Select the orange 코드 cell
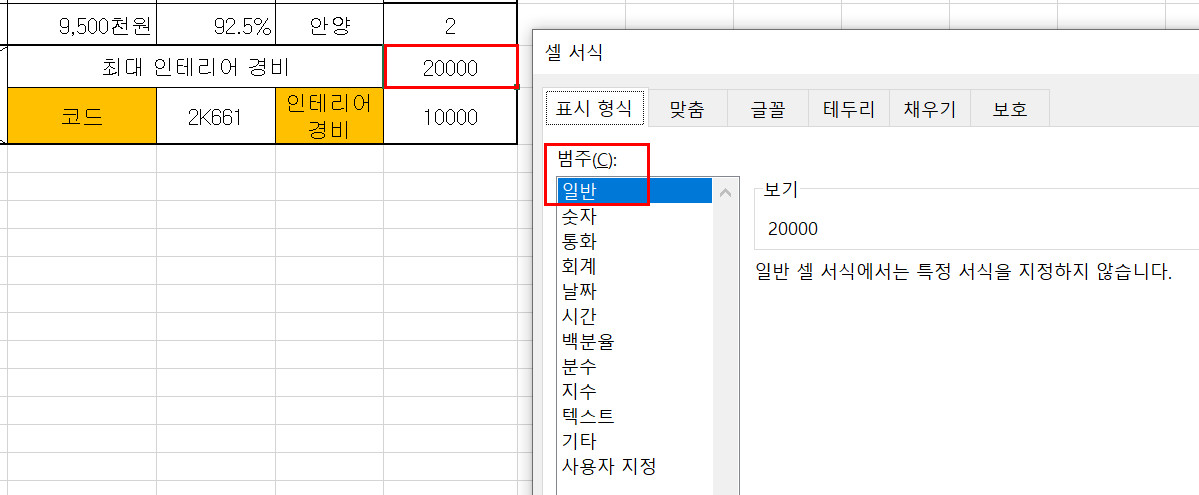The height and width of the screenshot is (495, 1199). (x=82, y=116)
